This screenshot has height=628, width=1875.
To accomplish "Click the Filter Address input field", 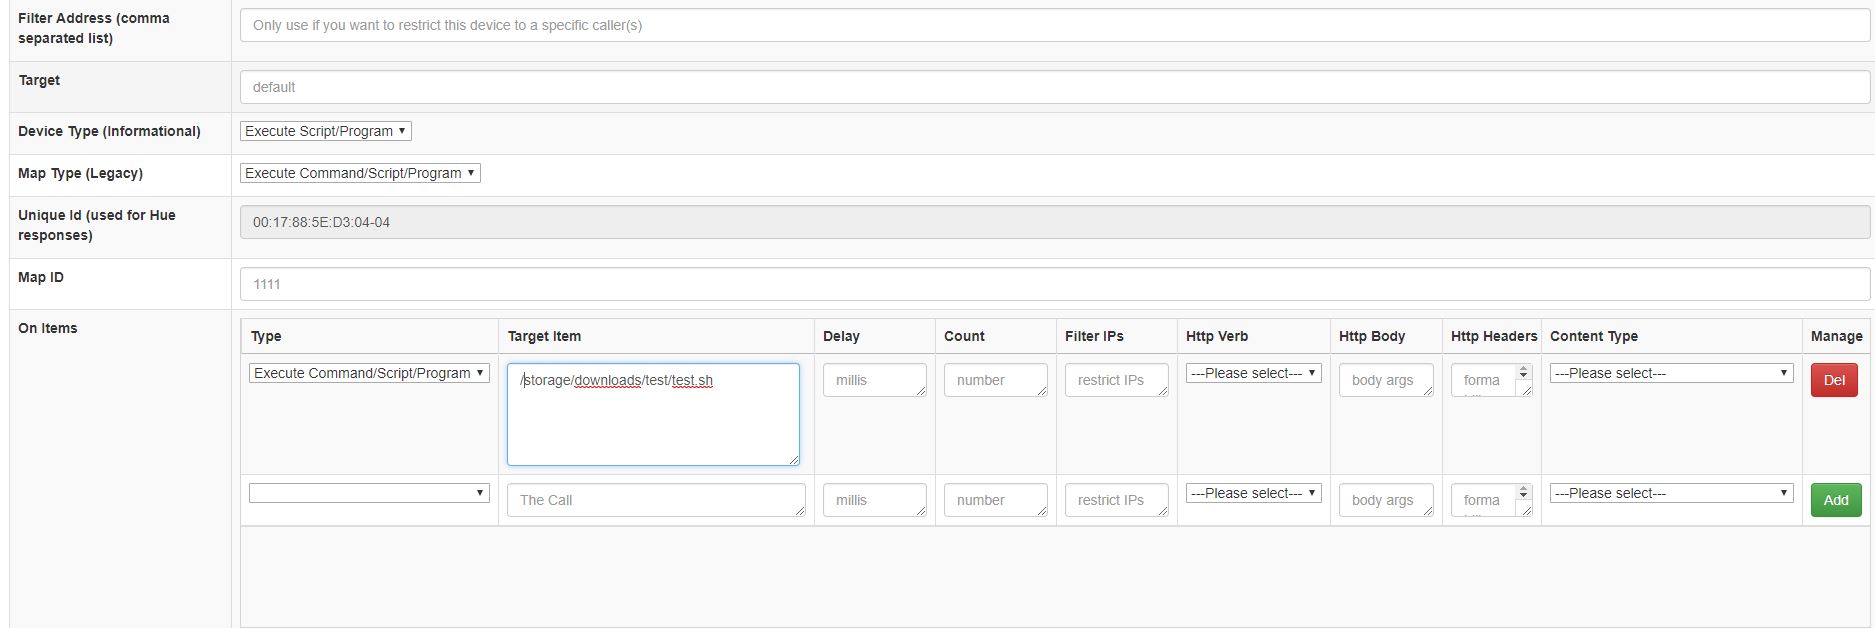I will click(x=1054, y=25).
